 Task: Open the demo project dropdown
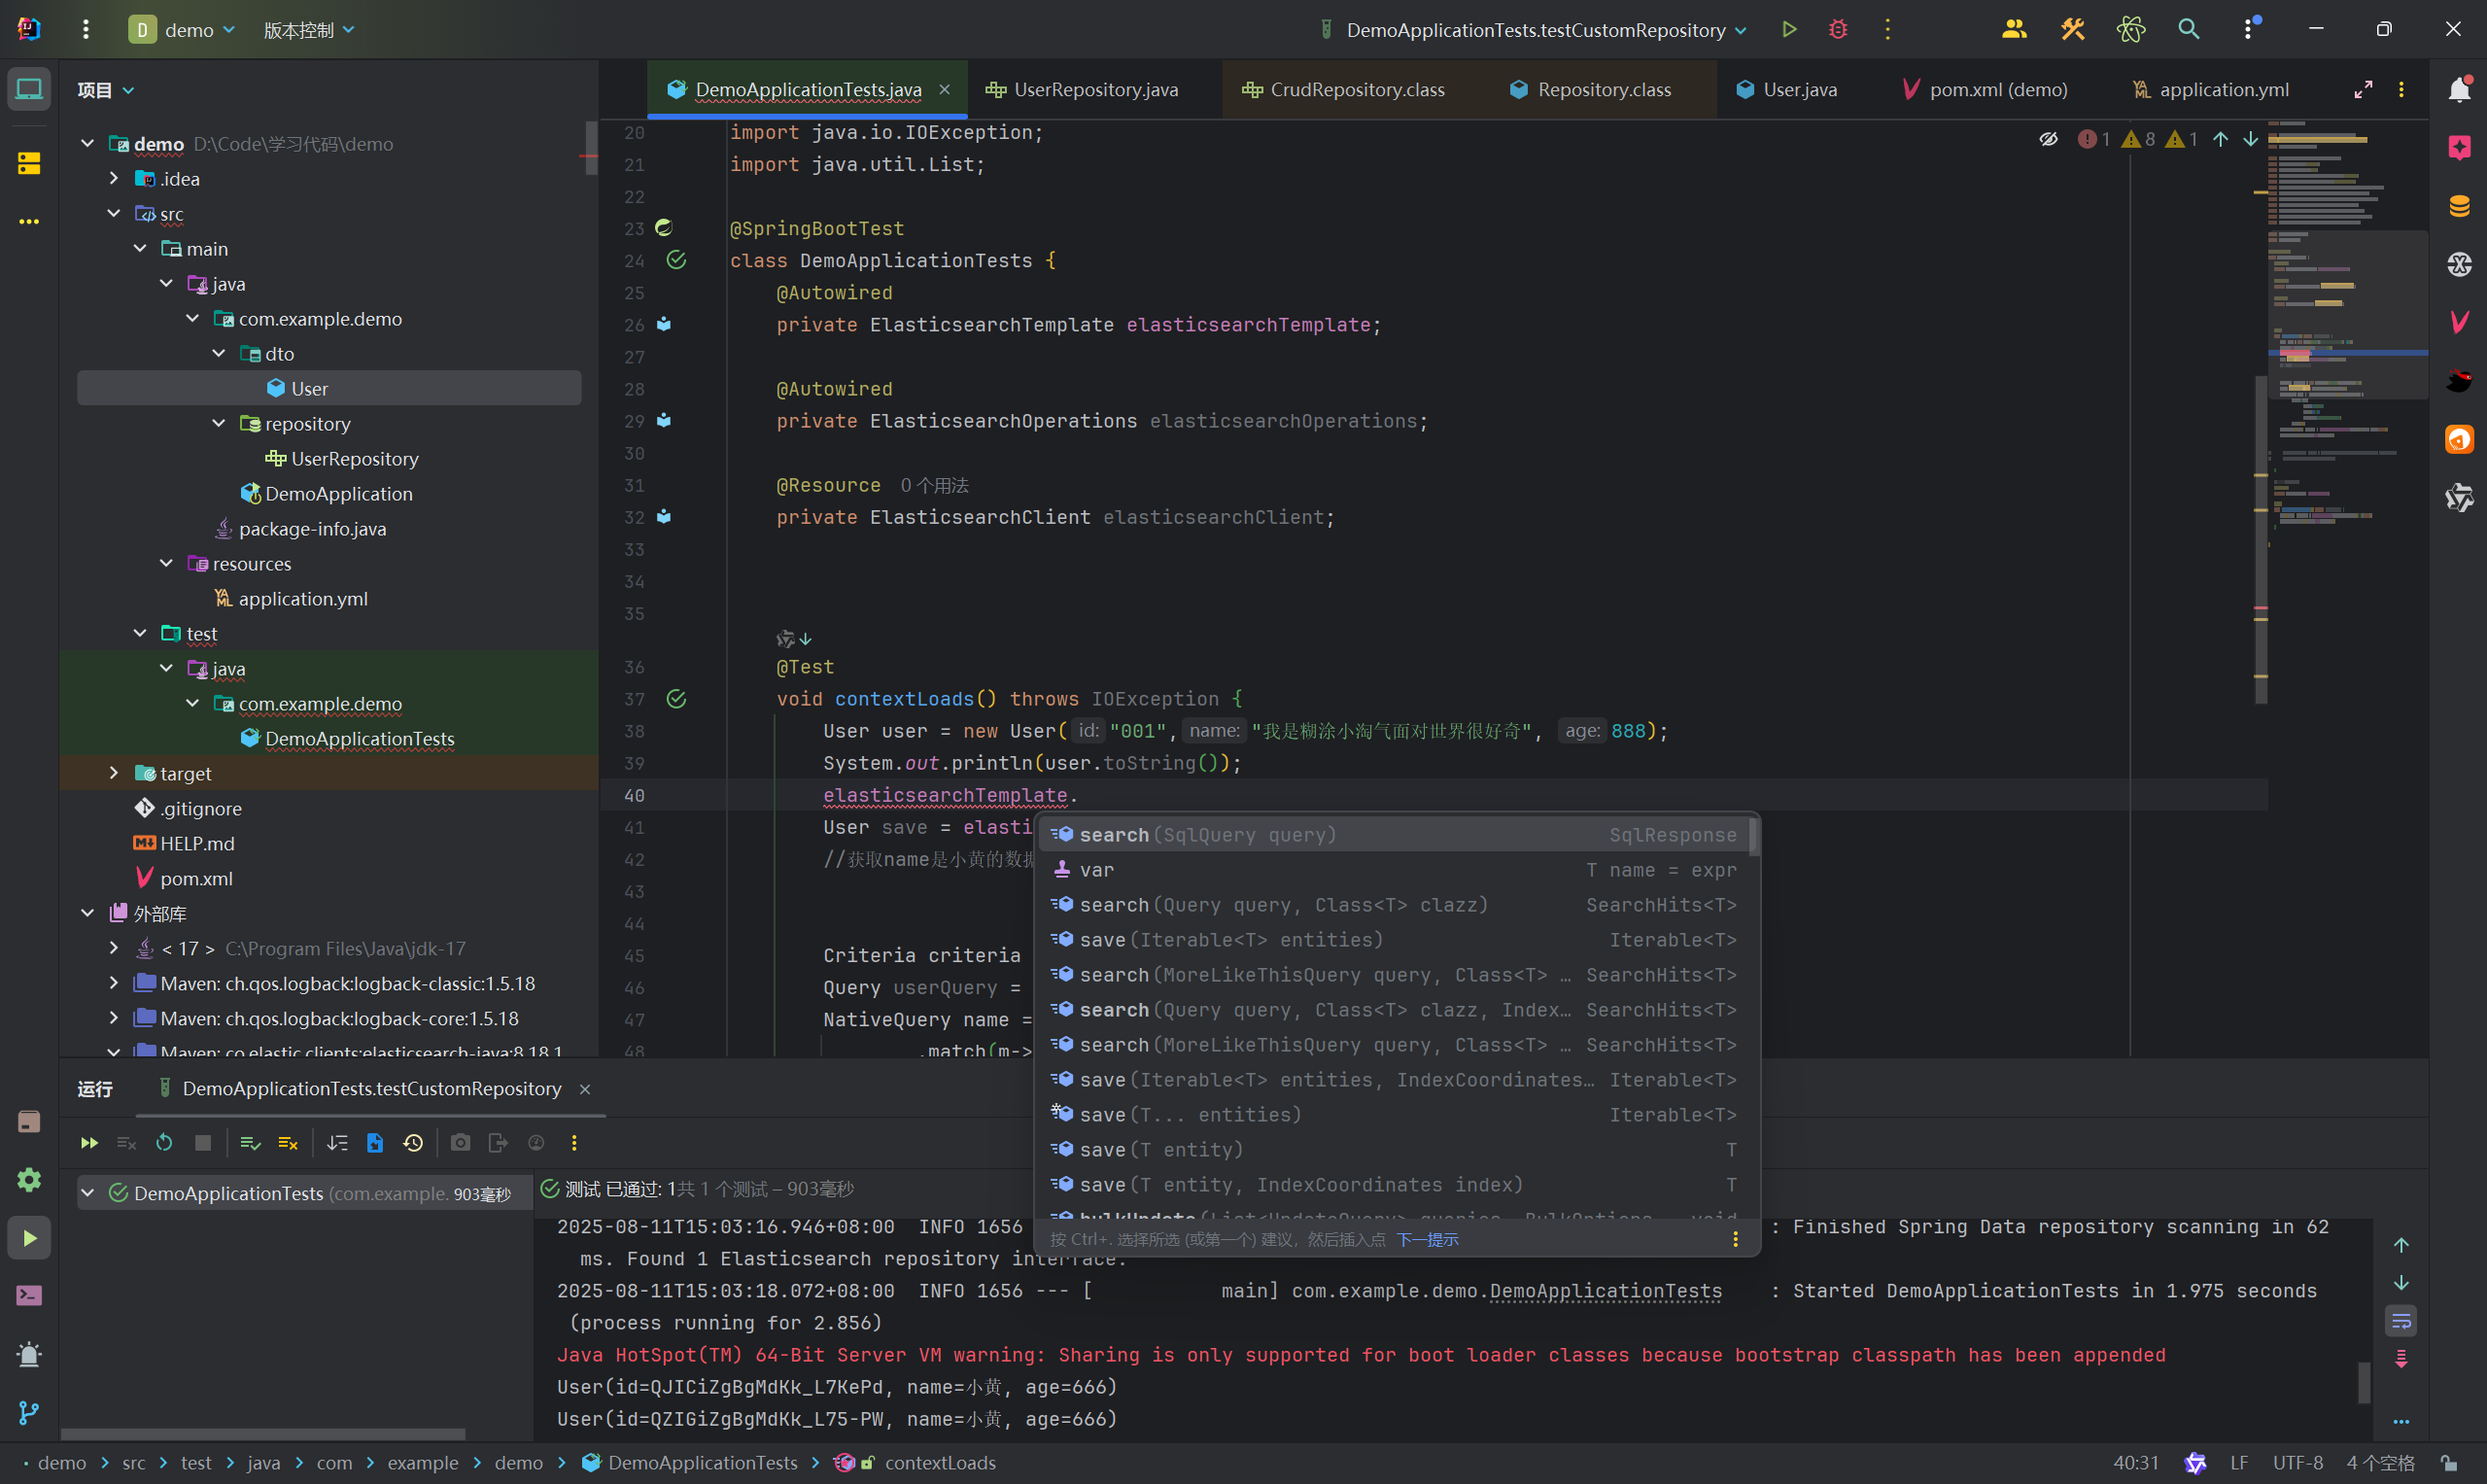pyautogui.click(x=182, y=30)
